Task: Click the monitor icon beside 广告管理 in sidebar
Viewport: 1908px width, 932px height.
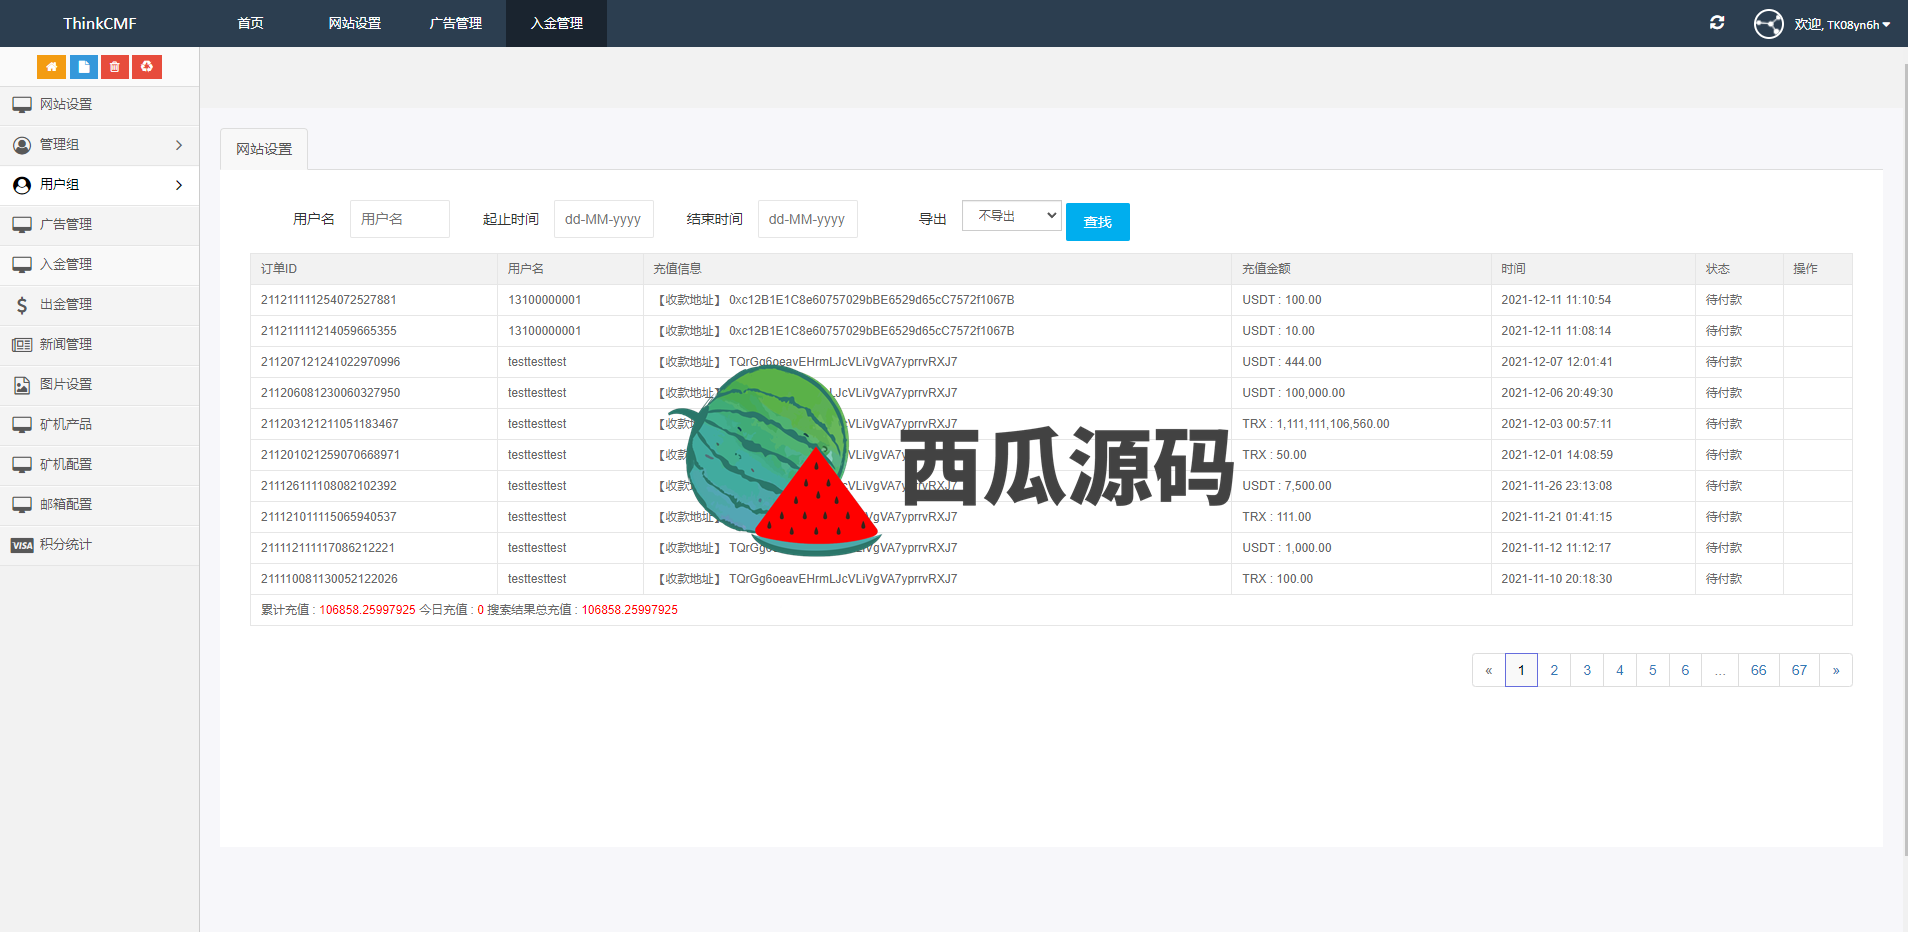Action: (x=22, y=225)
